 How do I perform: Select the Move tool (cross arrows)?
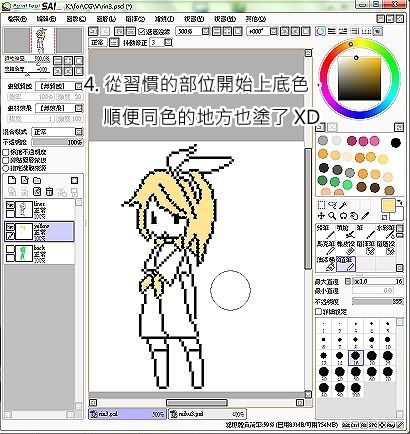(321, 216)
